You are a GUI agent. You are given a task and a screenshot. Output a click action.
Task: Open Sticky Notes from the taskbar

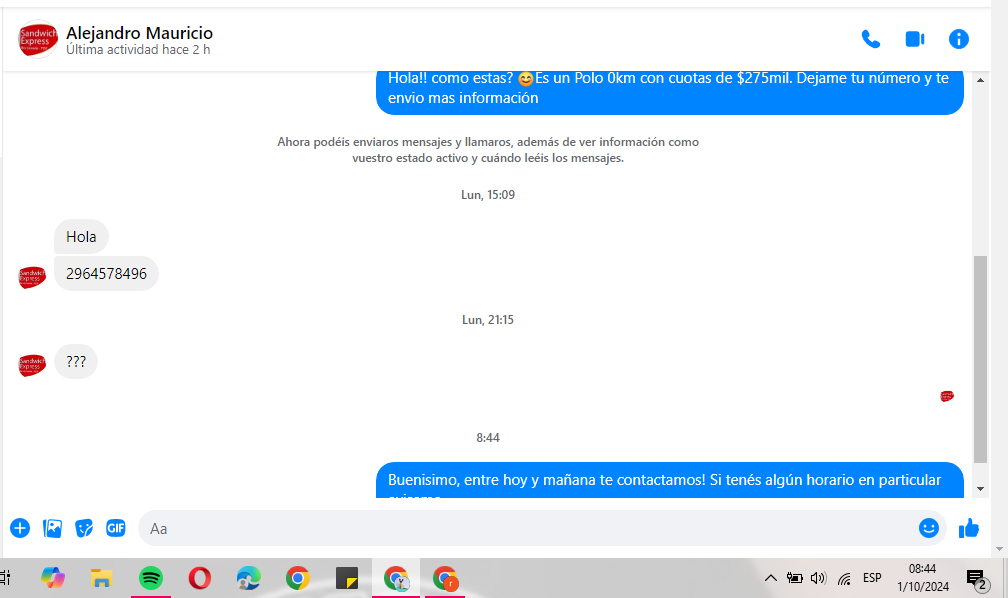click(346, 578)
